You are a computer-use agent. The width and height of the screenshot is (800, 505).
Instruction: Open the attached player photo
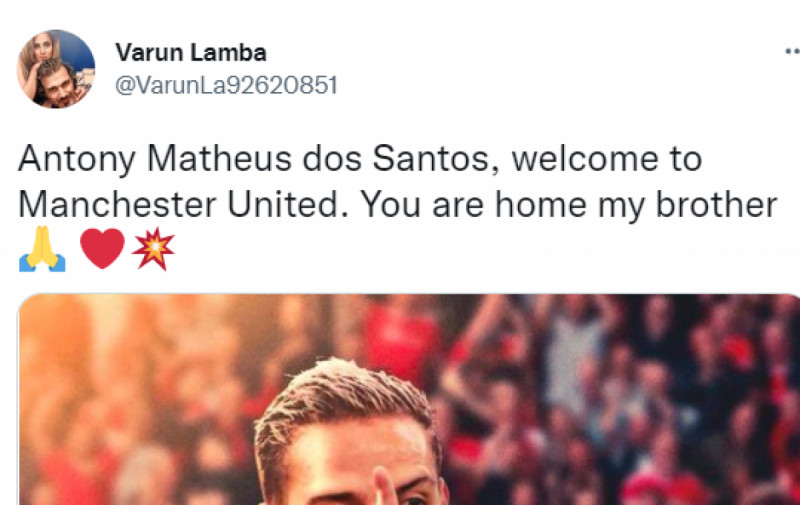tap(409, 399)
